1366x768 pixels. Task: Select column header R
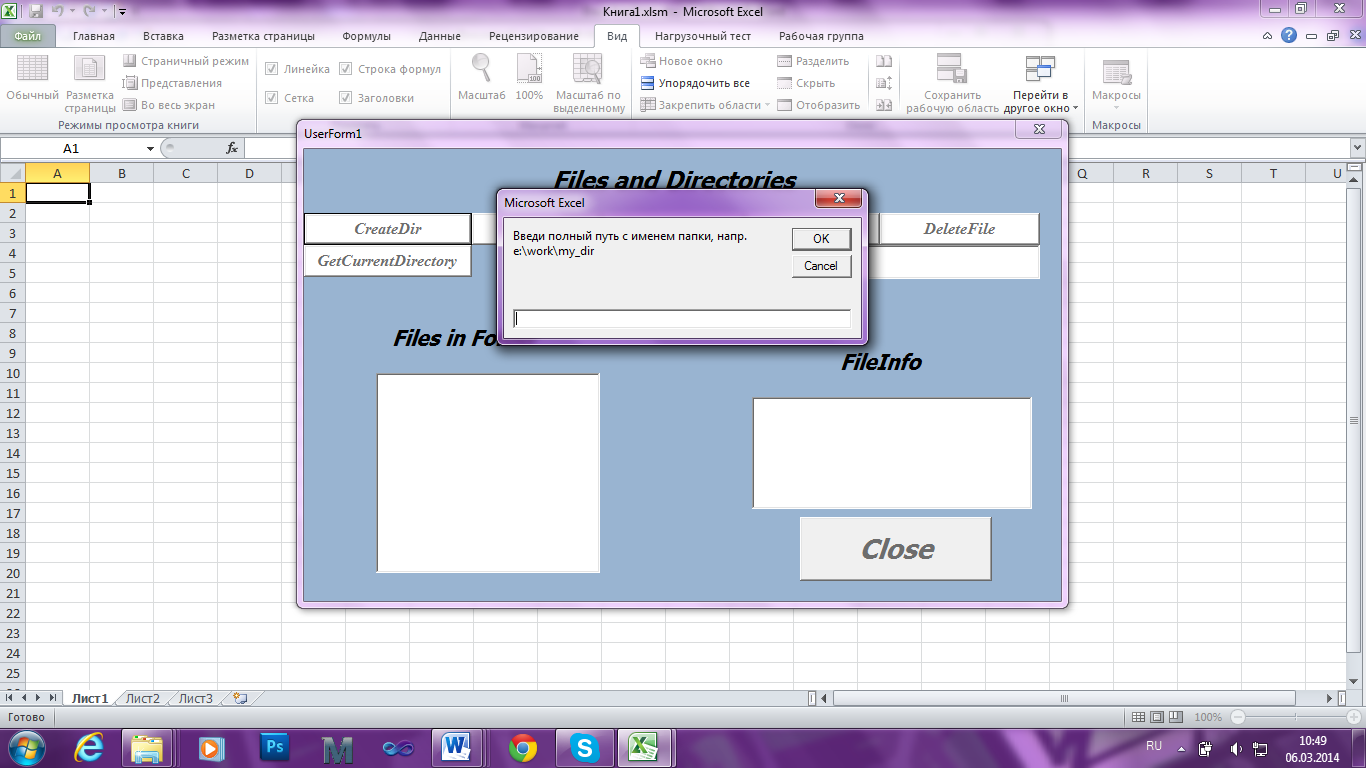1145,174
